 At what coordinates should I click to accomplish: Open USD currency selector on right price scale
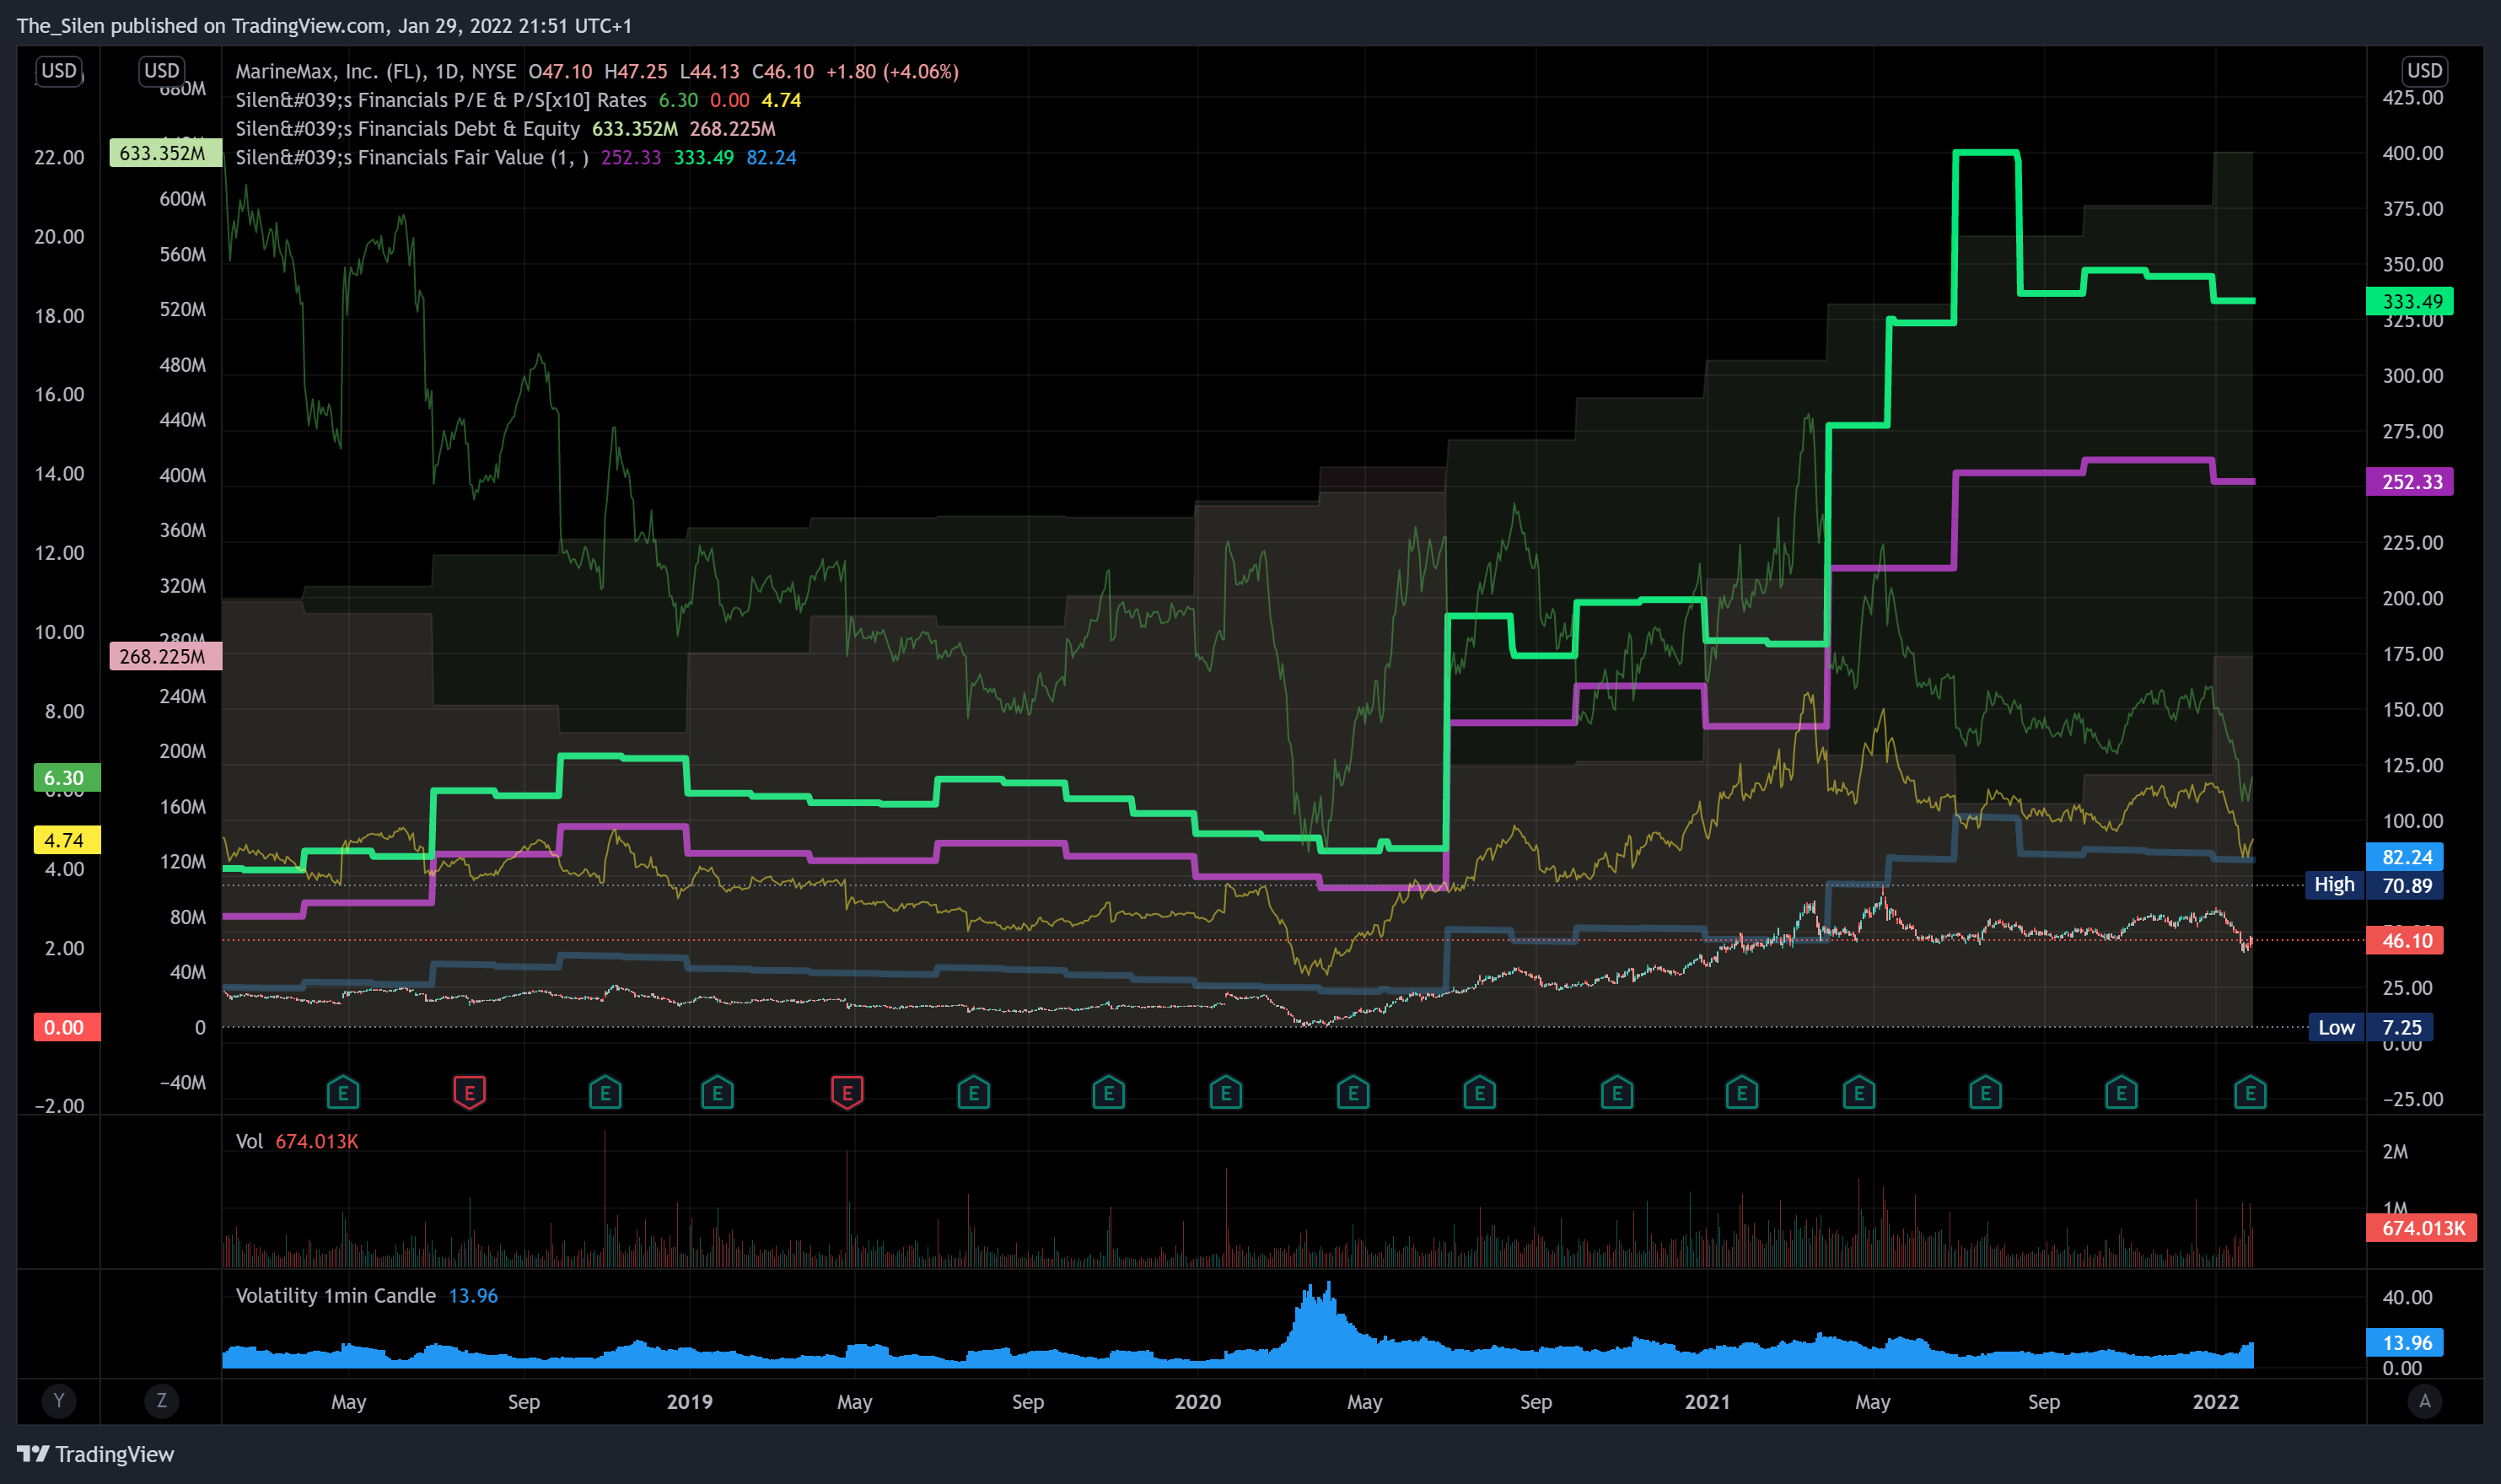(2424, 71)
